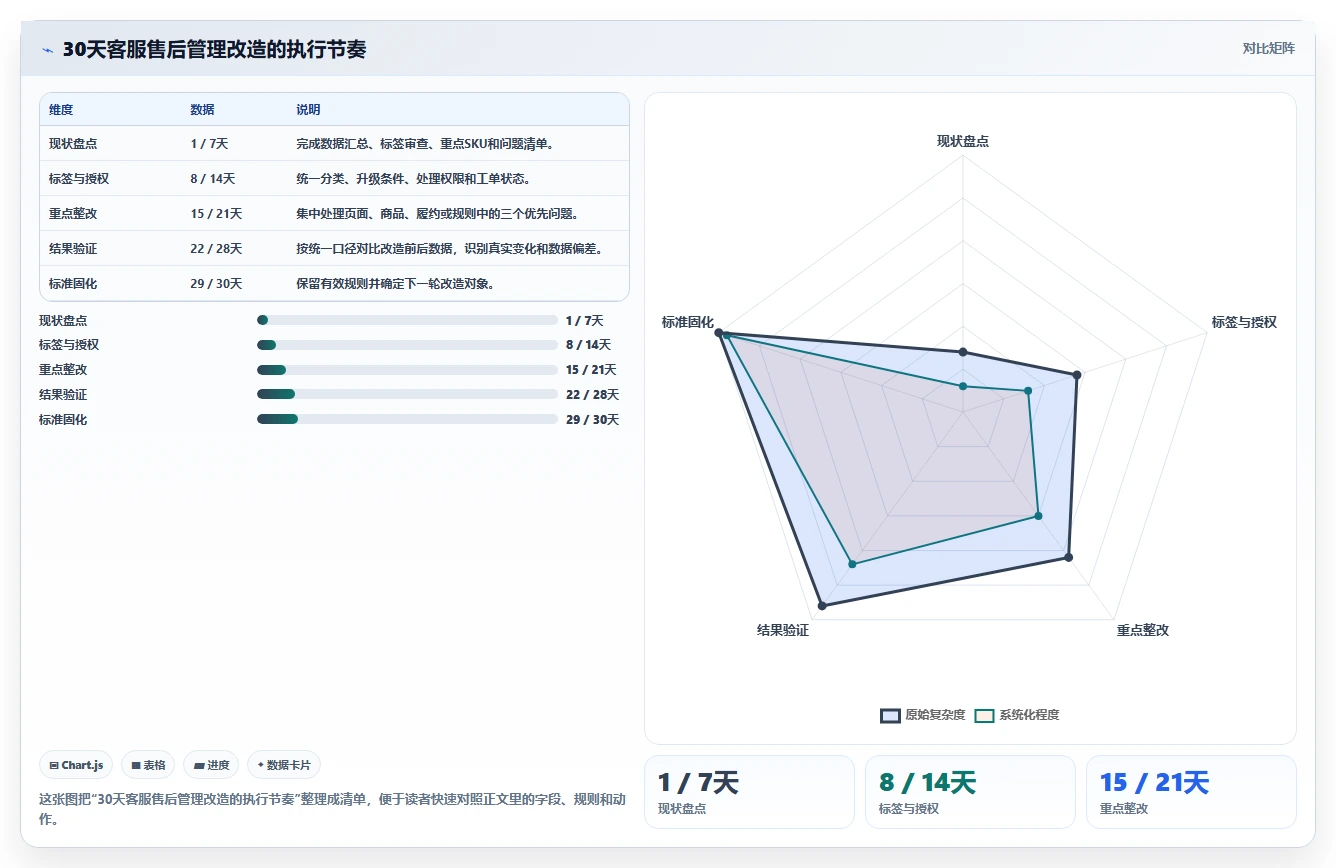Click the 标准固化 progress value 29 / 30天

click(x=593, y=419)
